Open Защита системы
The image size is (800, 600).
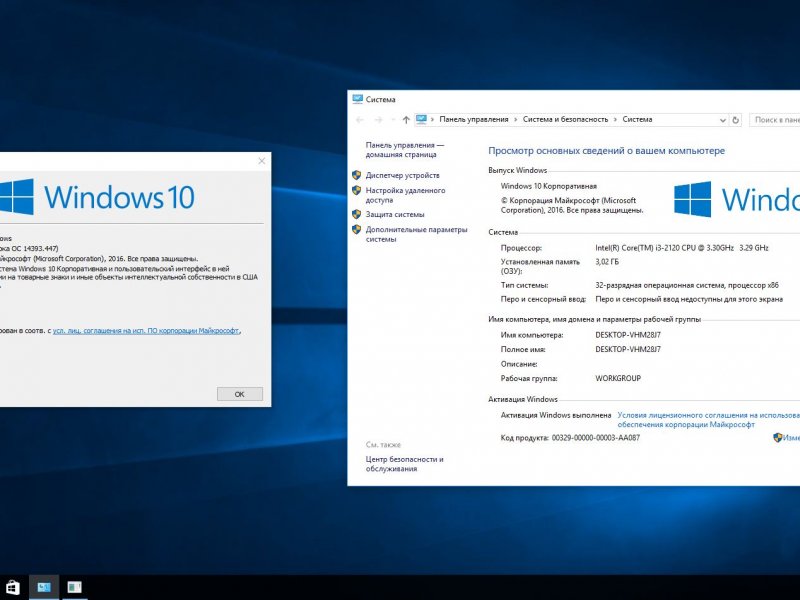coord(395,214)
